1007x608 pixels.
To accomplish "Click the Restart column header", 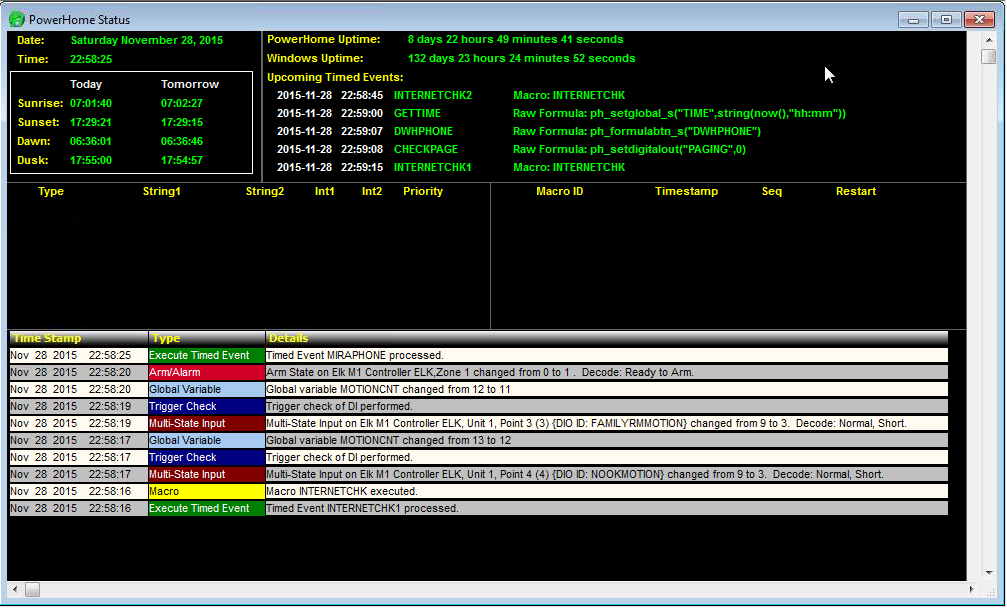I will click(855, 191).
